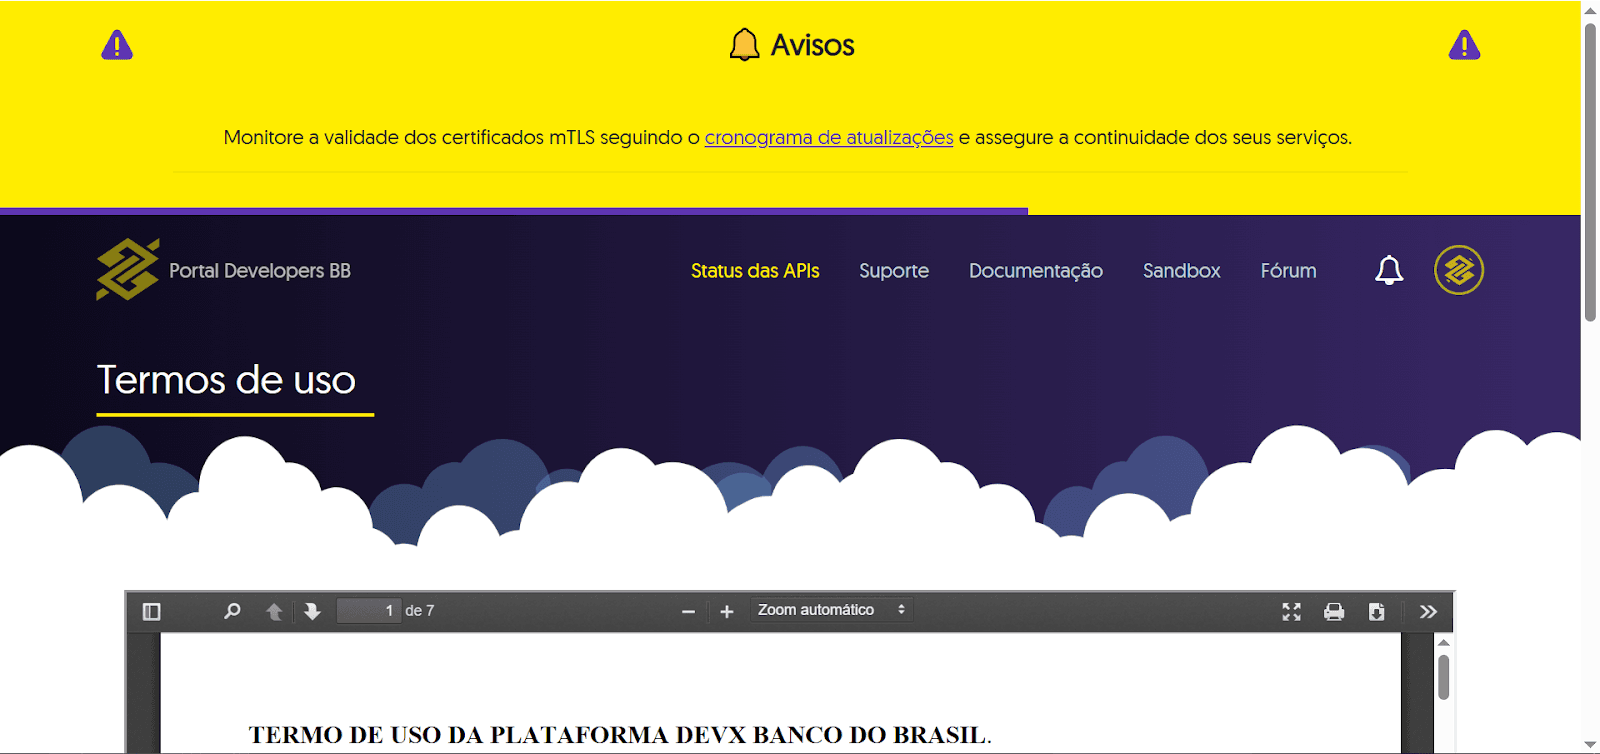This screenshot has height=754, width=1600.
Task: Print the PDF document
Action: pyautogui.click(x=1334, y=611)
